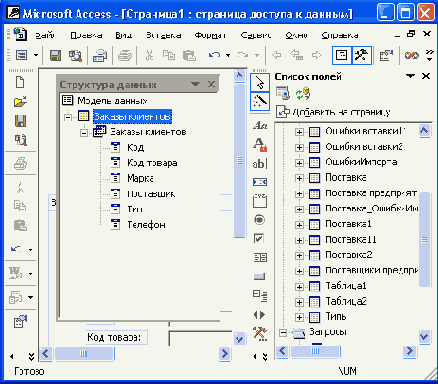Screen dimensions: 438x384
Task: Click the refresh icon in Field List
Action: click(x=303, y=94)
